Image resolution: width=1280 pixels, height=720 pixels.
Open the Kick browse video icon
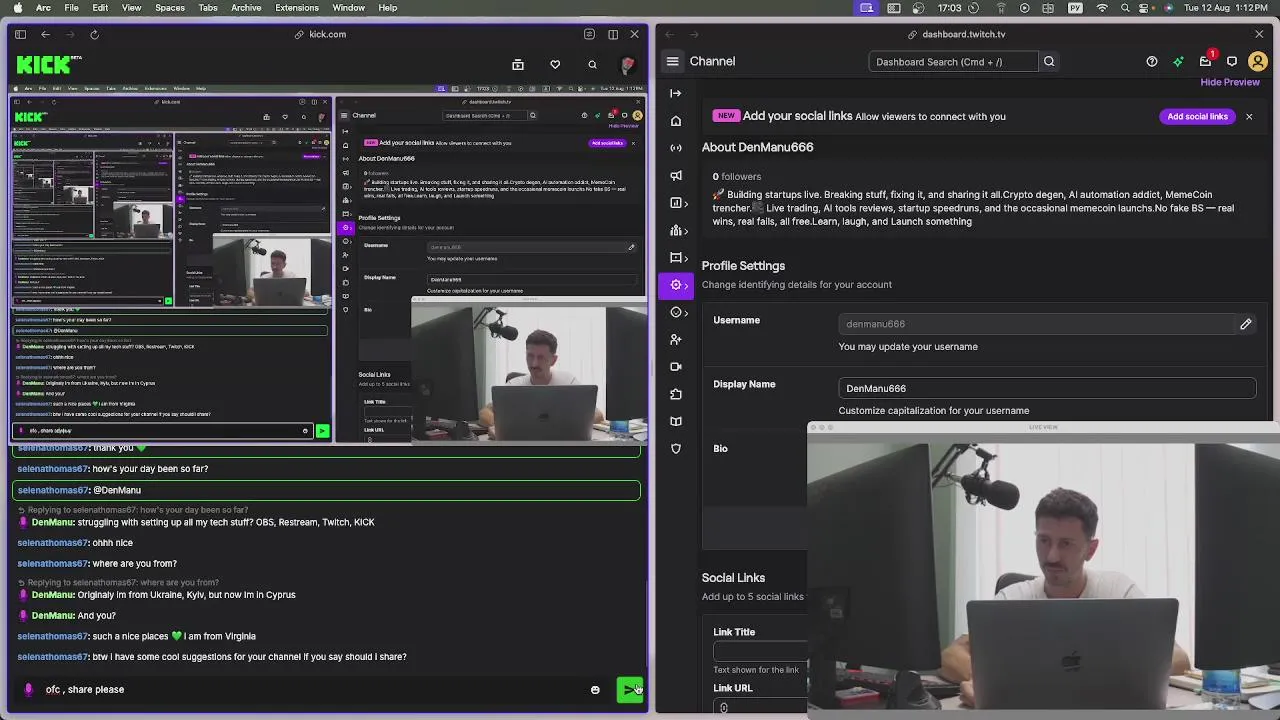(x=518, y=65)
